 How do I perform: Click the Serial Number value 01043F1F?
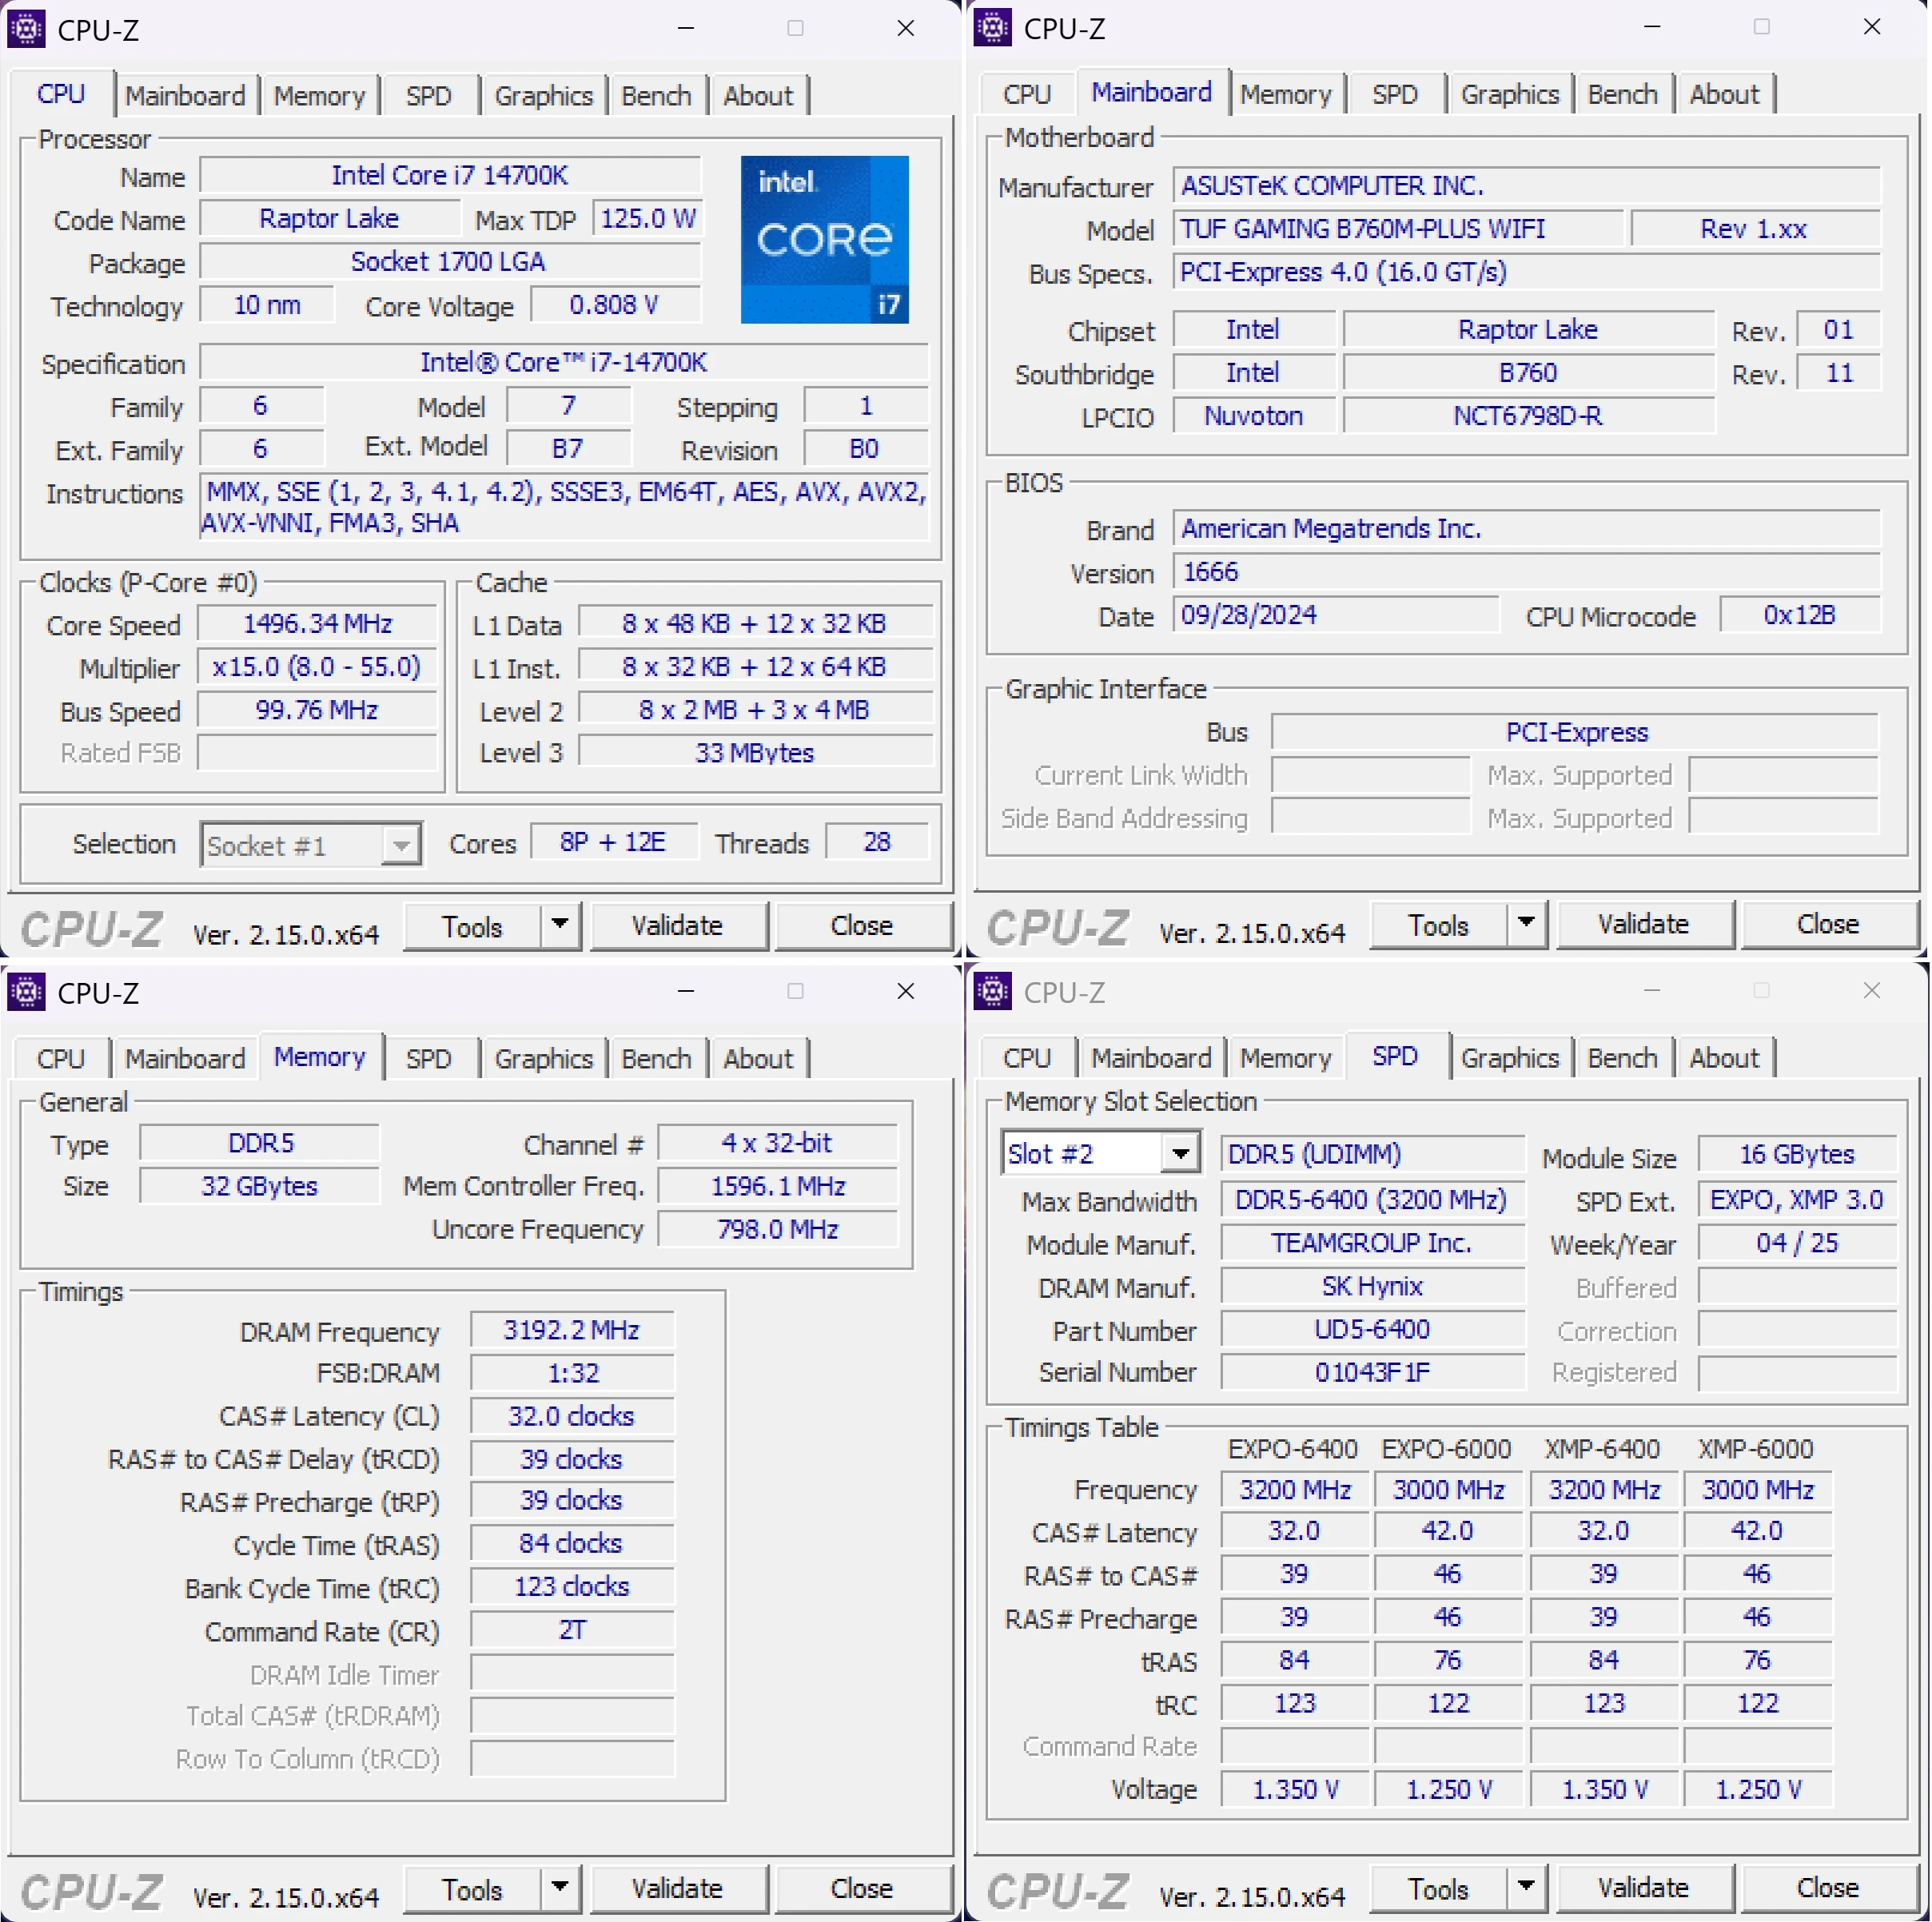pyautogui.click(x=1372, y=1372)
